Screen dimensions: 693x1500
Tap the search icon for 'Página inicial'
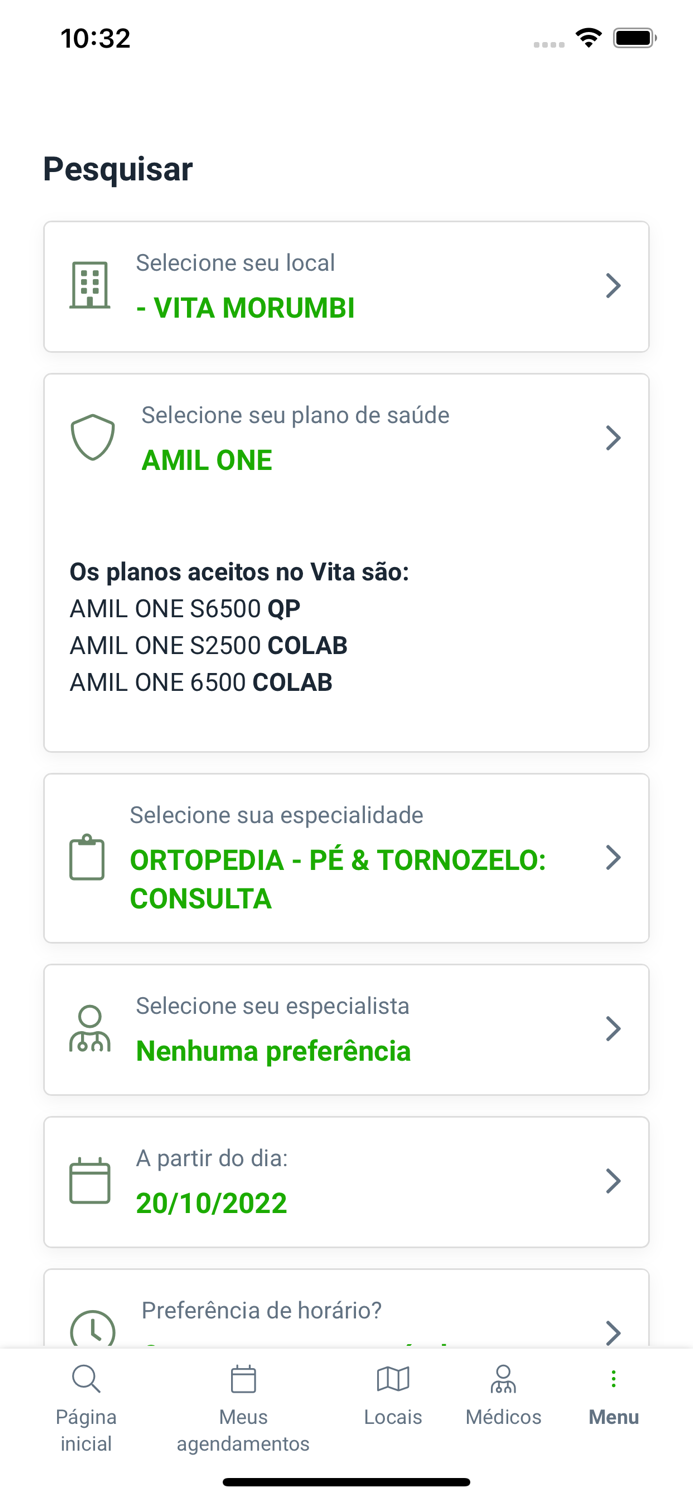[86, 1378]
